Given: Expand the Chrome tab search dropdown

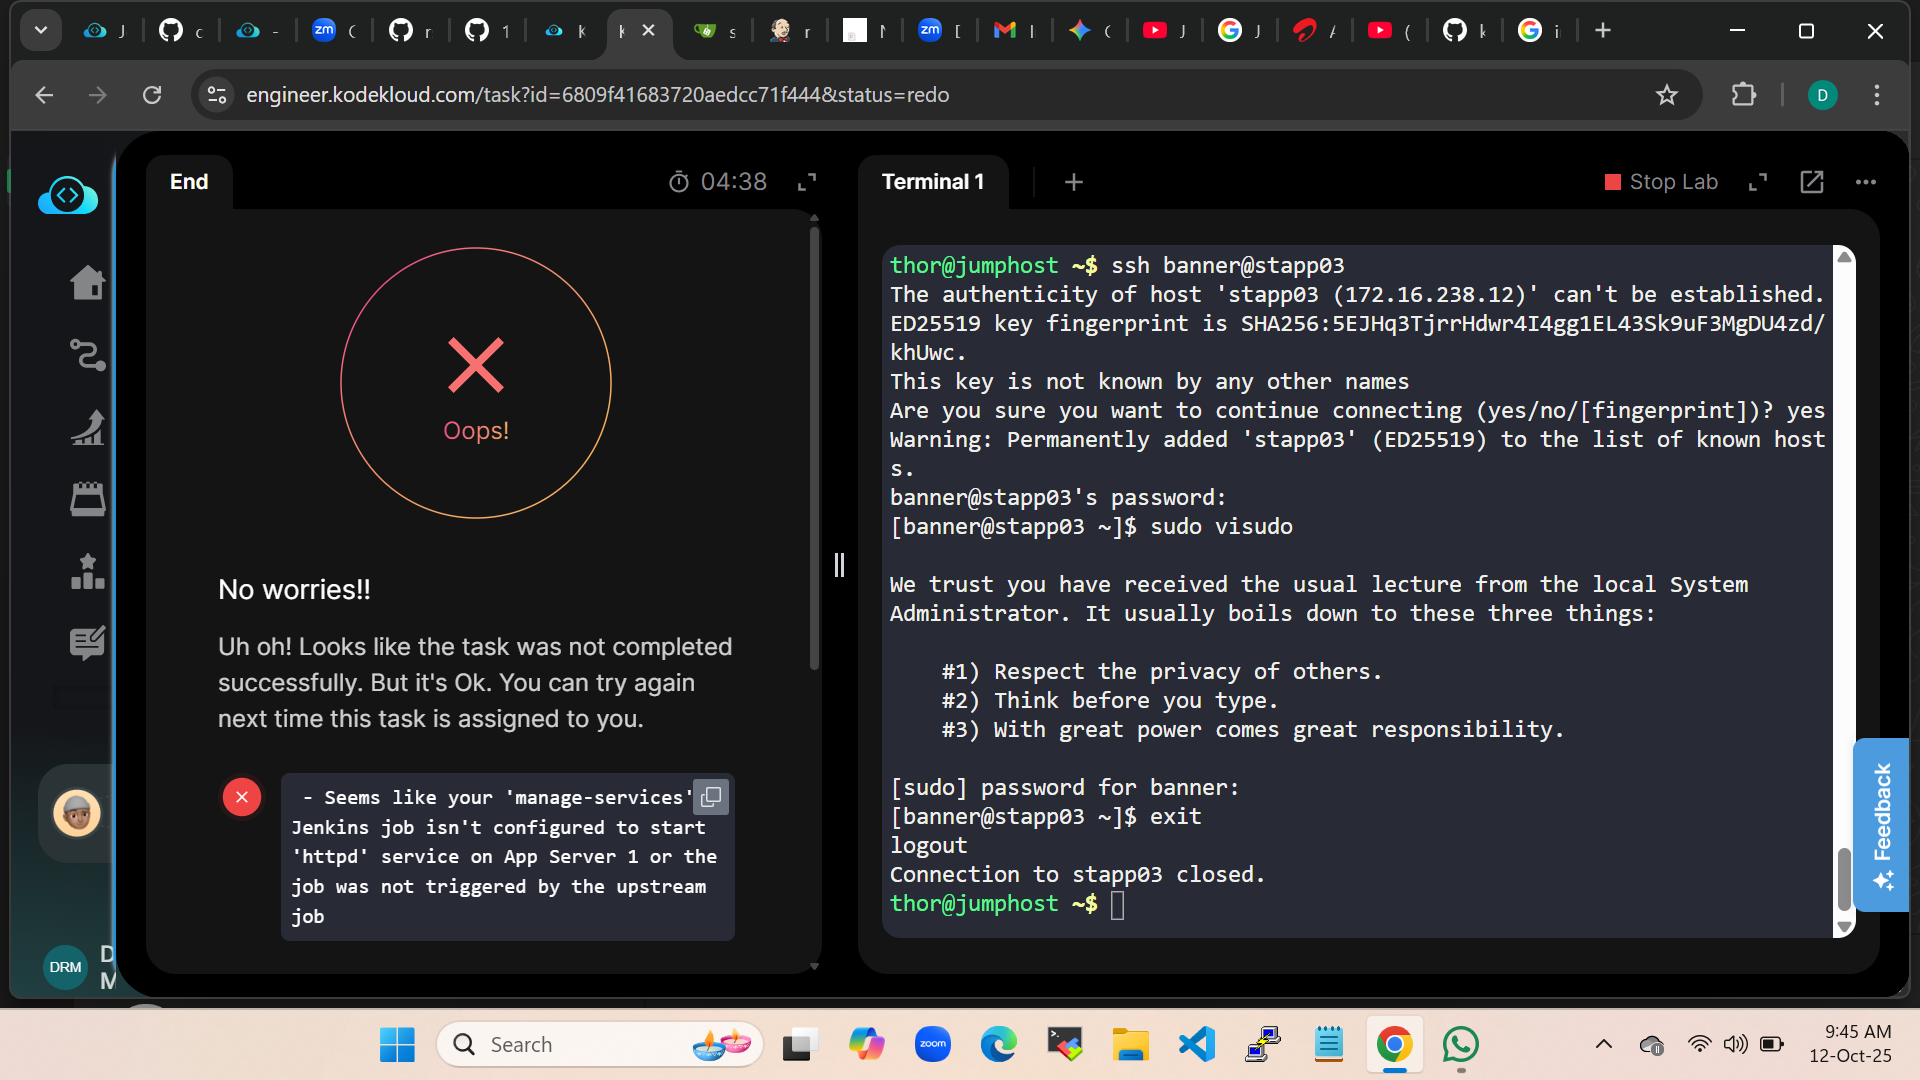Looking at the screenshot, I should [x=41, y=30].
